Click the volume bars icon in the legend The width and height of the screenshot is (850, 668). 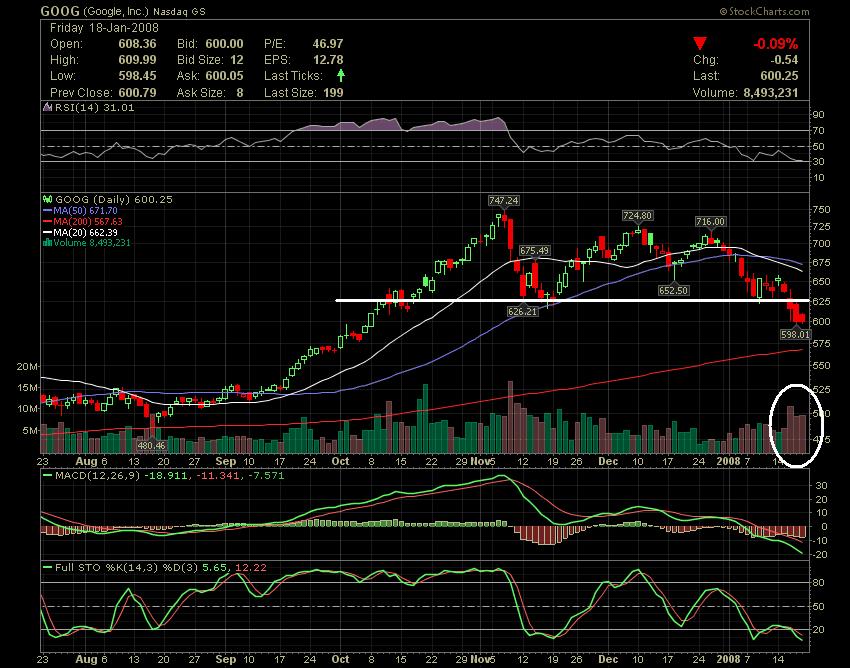click(47, 242)
